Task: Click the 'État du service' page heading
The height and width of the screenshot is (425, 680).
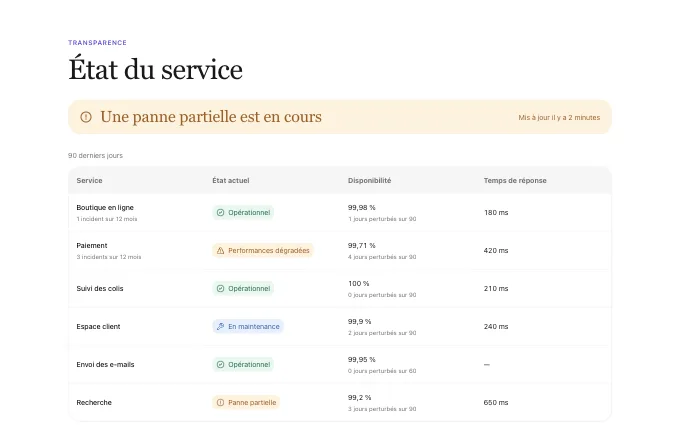Action: [x=155, y=69]
